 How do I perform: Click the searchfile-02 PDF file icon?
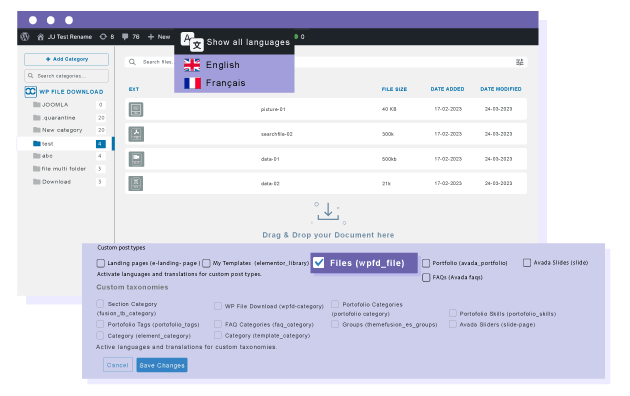(136, 134)
